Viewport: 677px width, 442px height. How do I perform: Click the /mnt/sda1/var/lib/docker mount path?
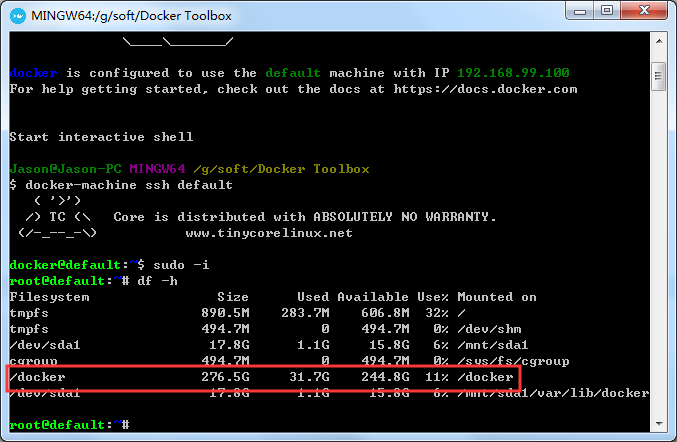[x=553, y=393]
